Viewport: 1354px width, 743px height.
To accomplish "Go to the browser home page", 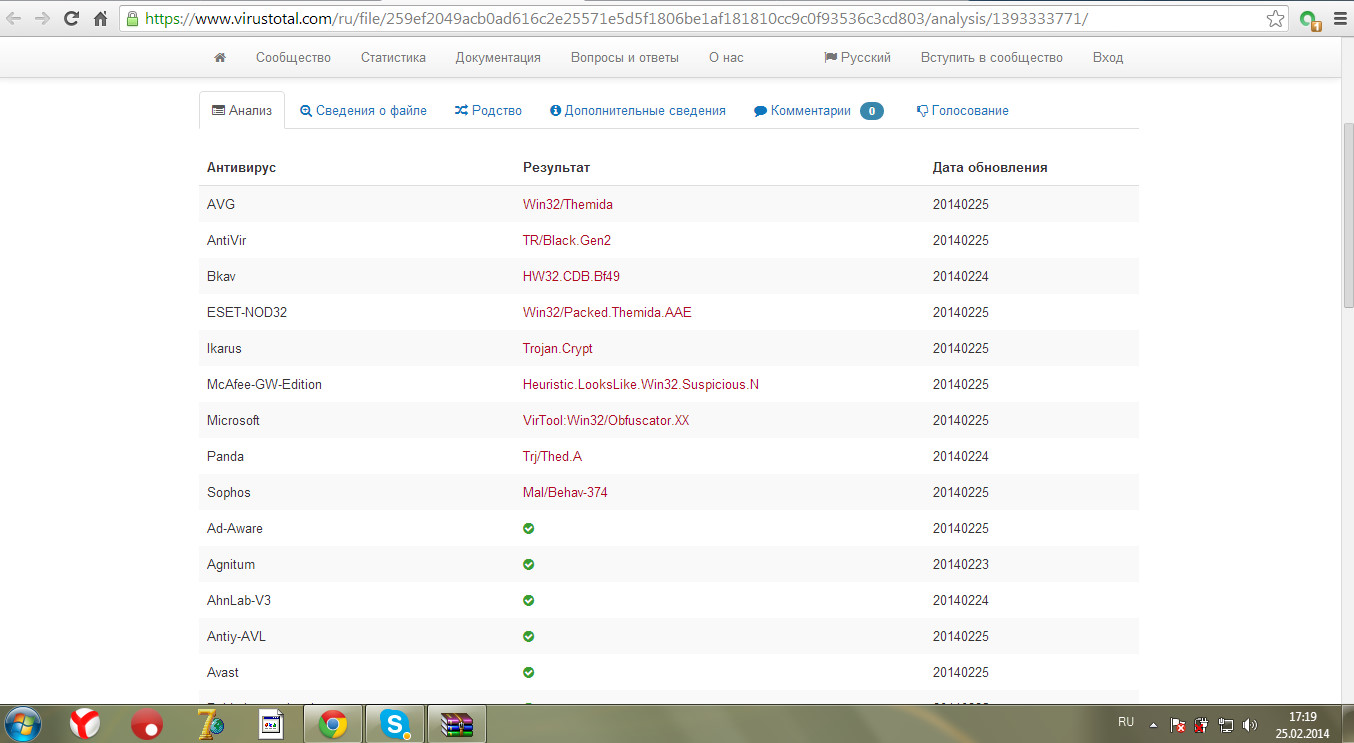I will tap(100, 19).
